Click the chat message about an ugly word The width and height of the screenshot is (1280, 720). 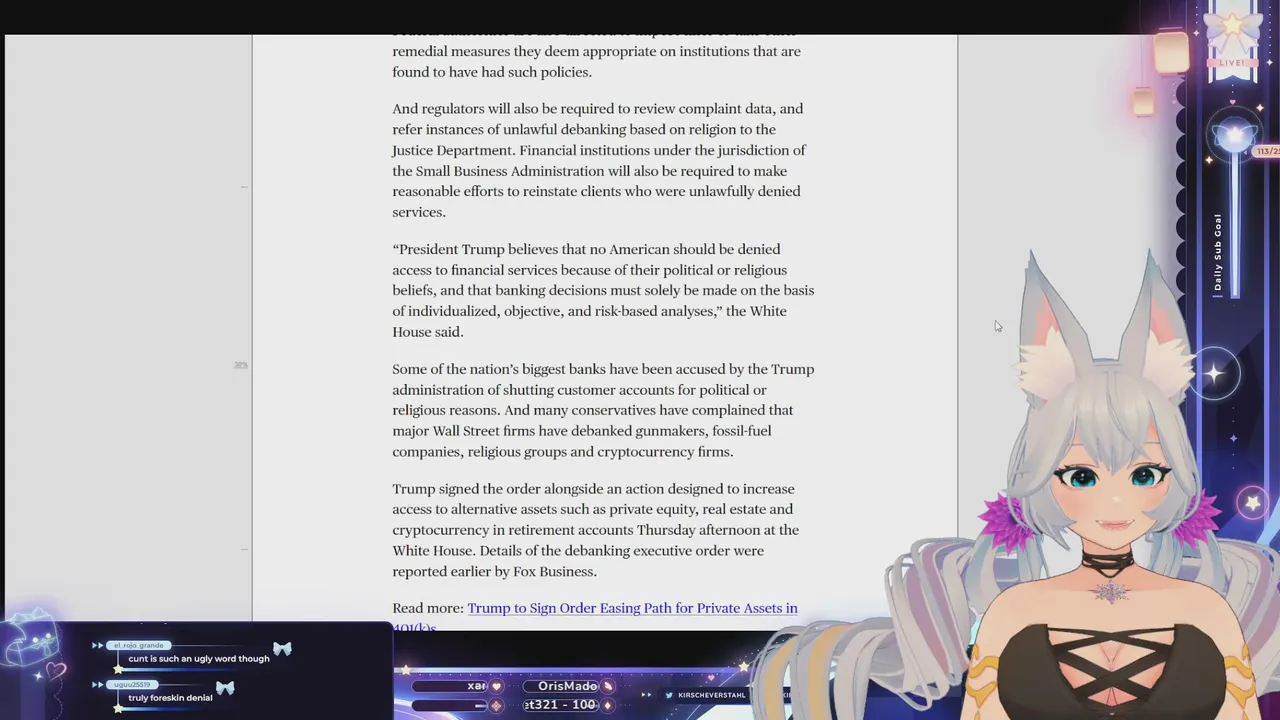click(199, 659)
